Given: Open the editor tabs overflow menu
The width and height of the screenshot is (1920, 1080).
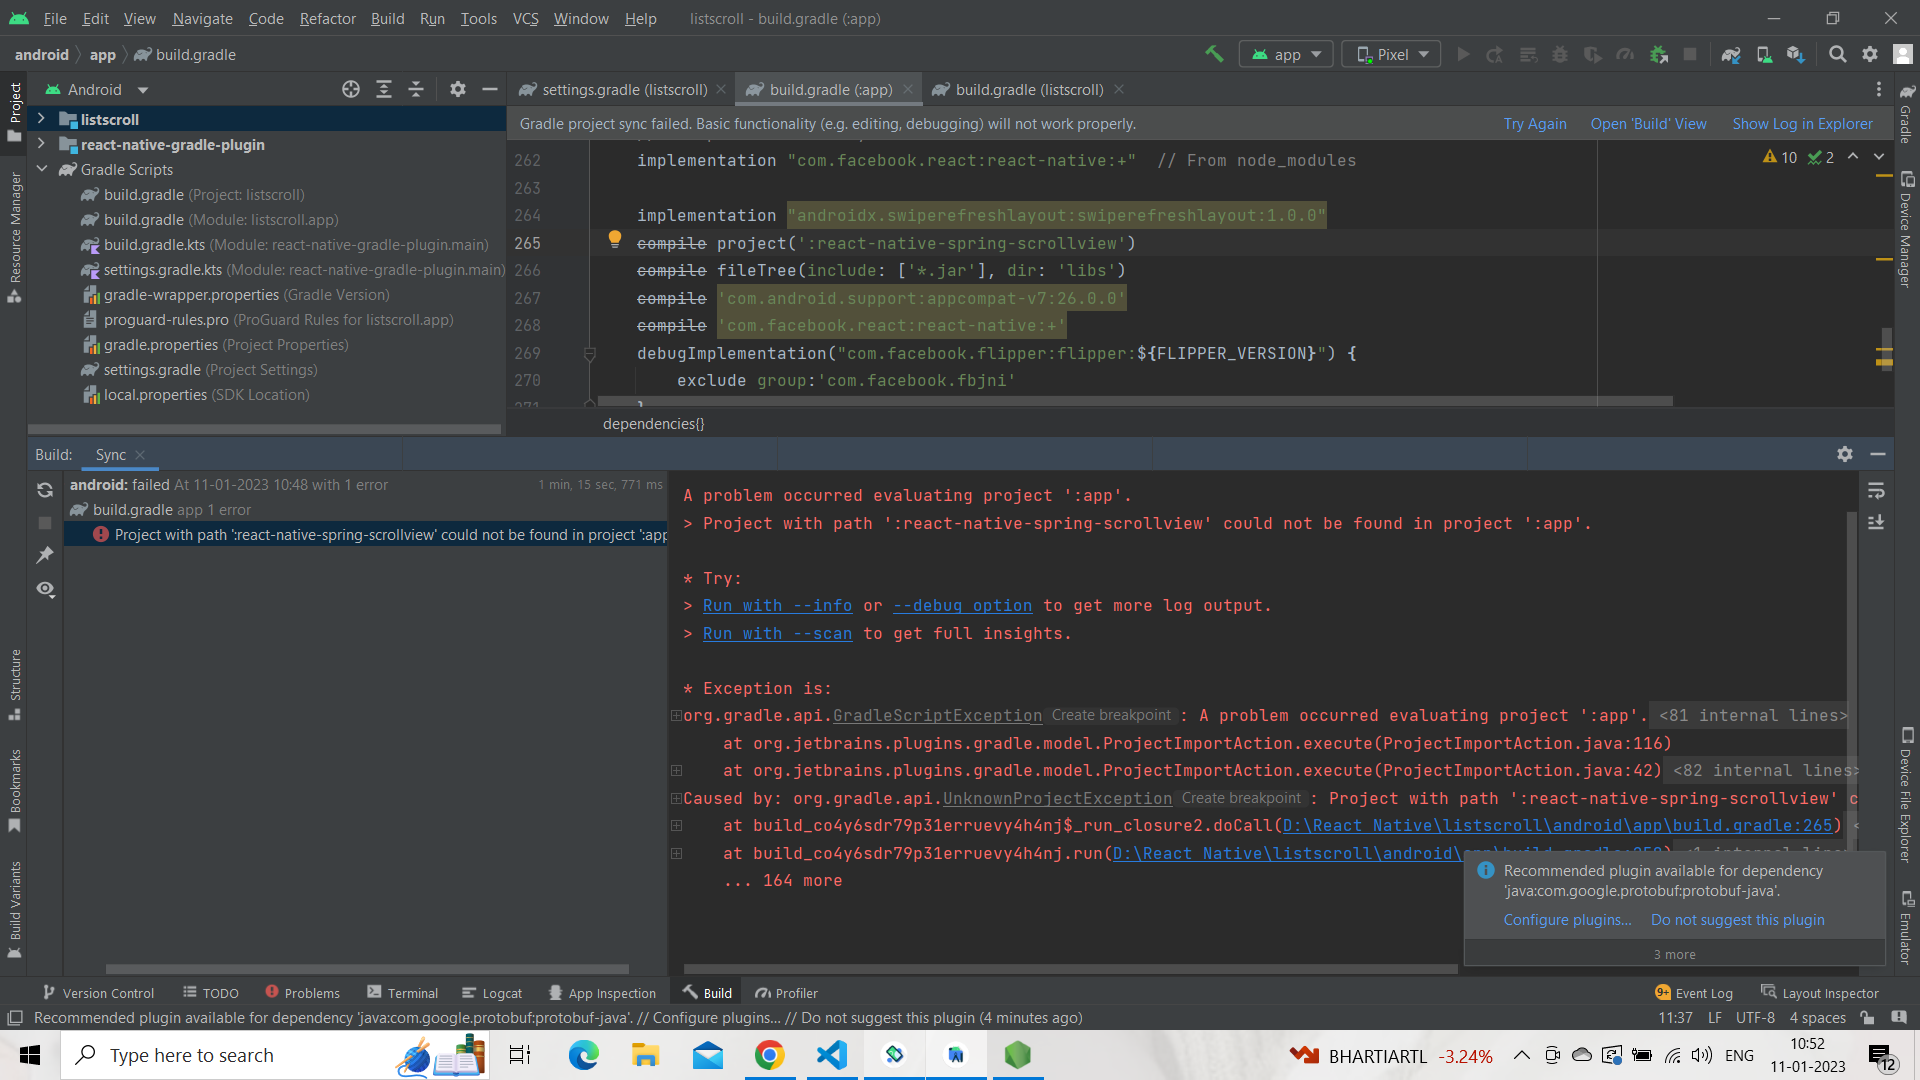Looking at the screenshot, I should (x=1879, y=89).
